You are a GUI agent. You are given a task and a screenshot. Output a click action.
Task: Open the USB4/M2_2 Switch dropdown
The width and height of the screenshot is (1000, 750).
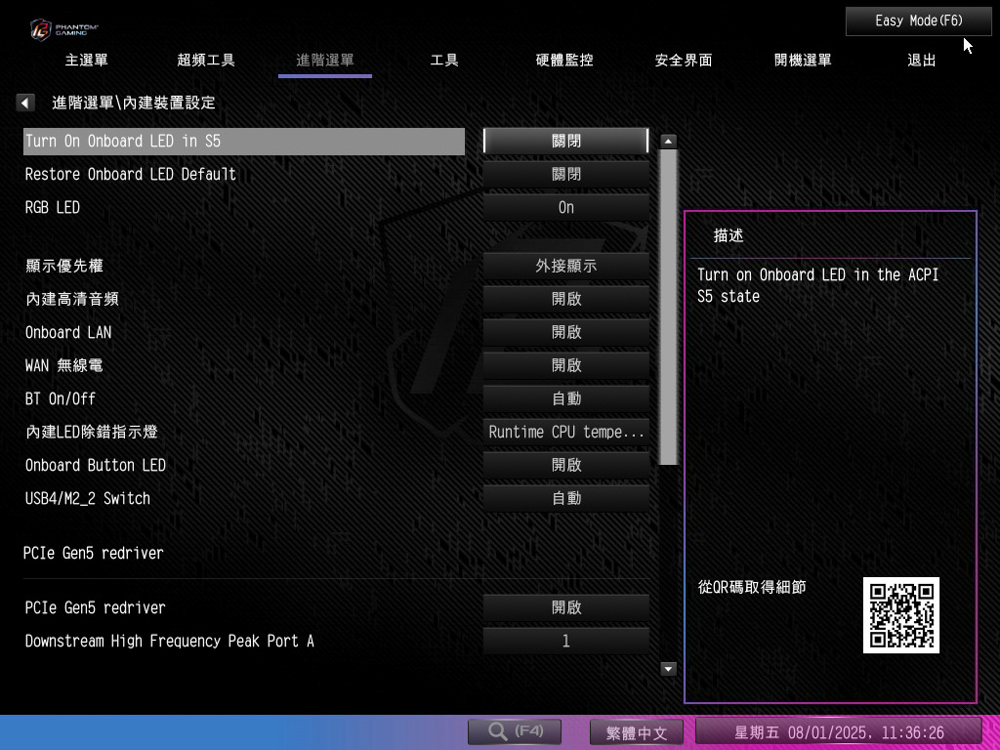(566, 498)
